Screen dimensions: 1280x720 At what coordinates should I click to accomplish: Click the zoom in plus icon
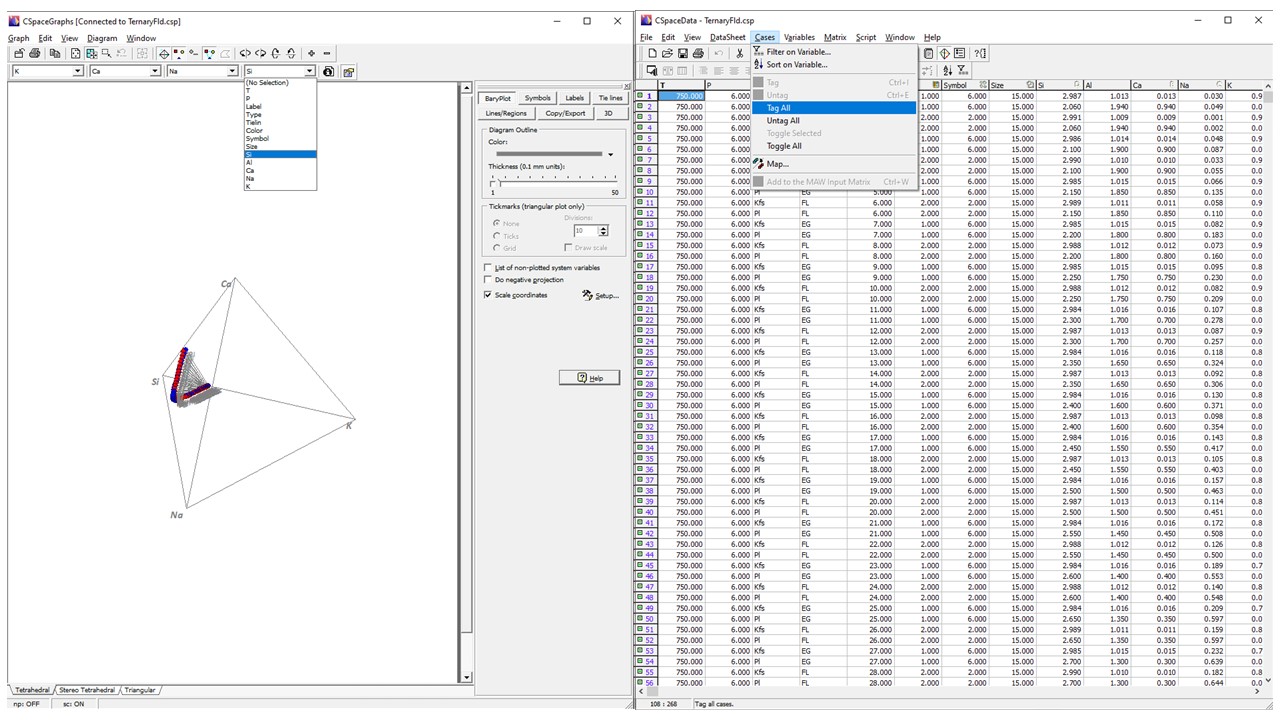click(312, 54)
